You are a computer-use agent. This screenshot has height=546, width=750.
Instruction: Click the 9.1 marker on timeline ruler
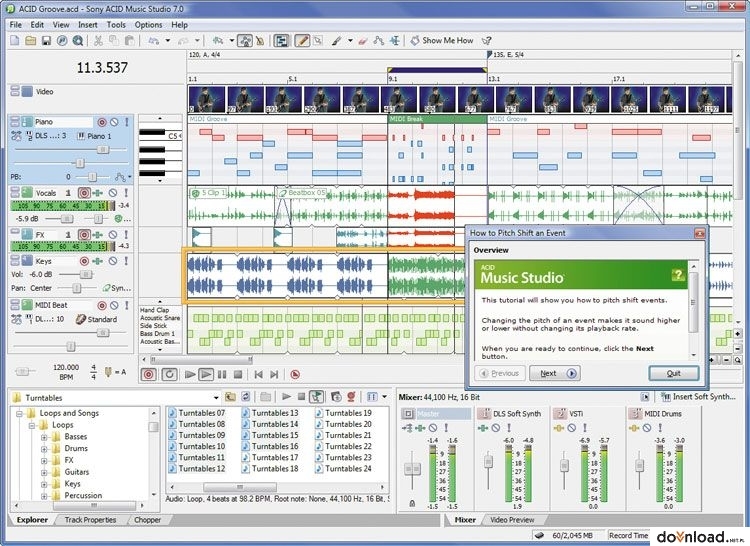tap(393, 79)
